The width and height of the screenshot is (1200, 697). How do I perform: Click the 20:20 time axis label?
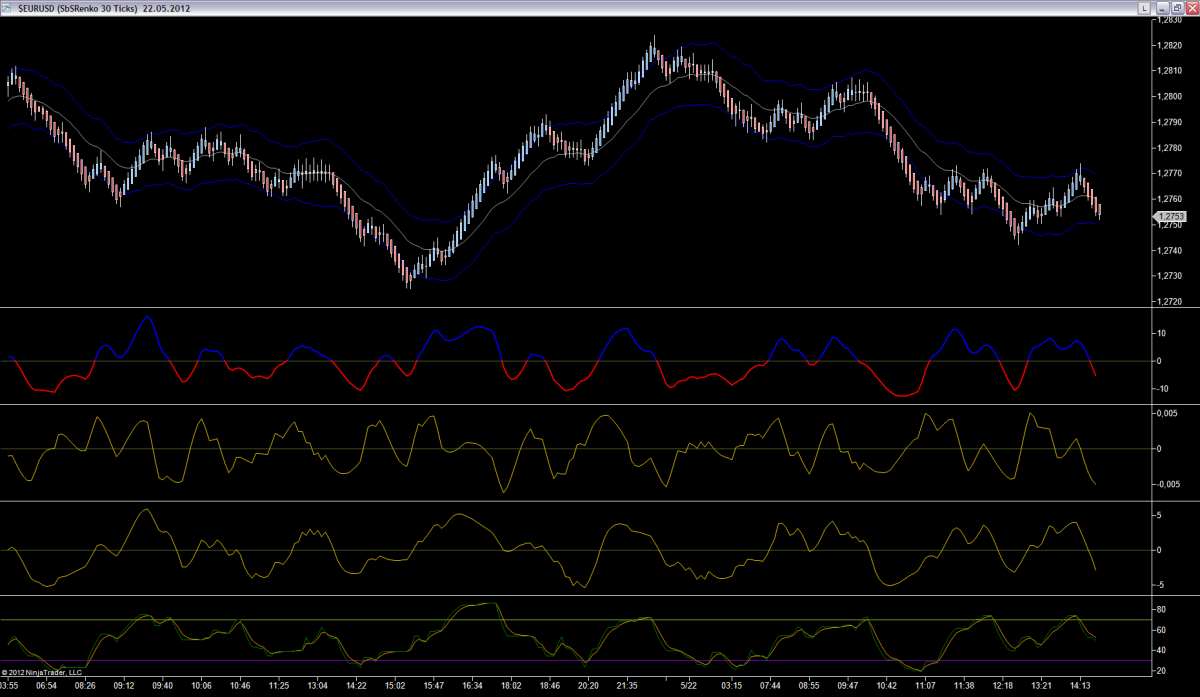click(x=589, y=687)
